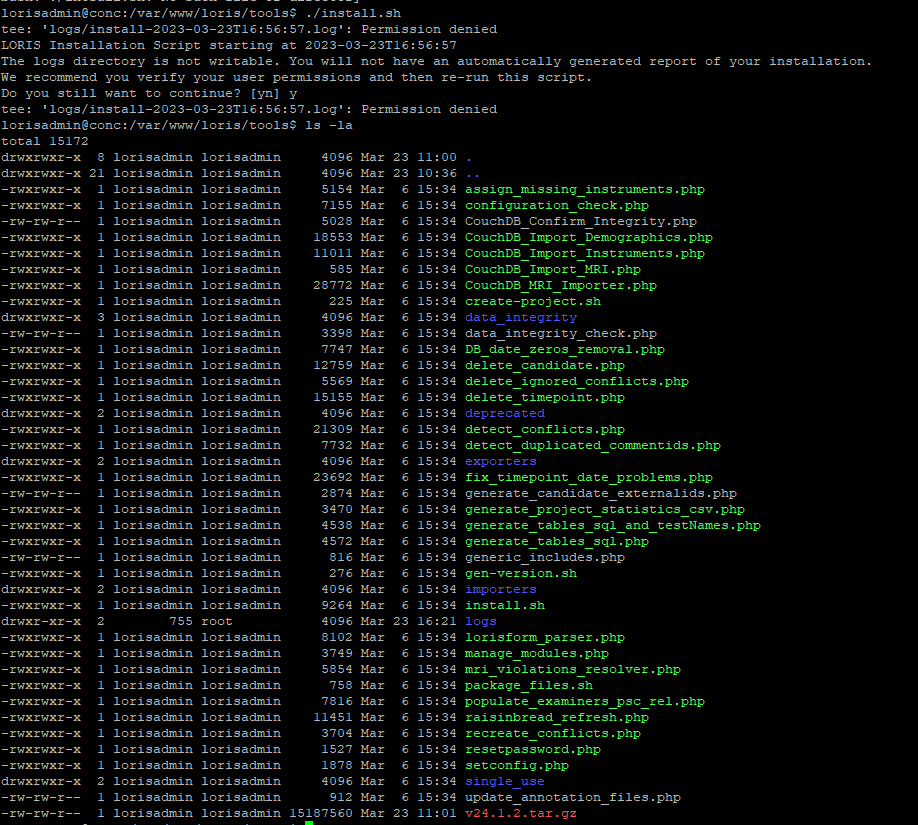Click mri_violations_resolver.php
This screenshot has width=918, height=825.
[573, 670]
